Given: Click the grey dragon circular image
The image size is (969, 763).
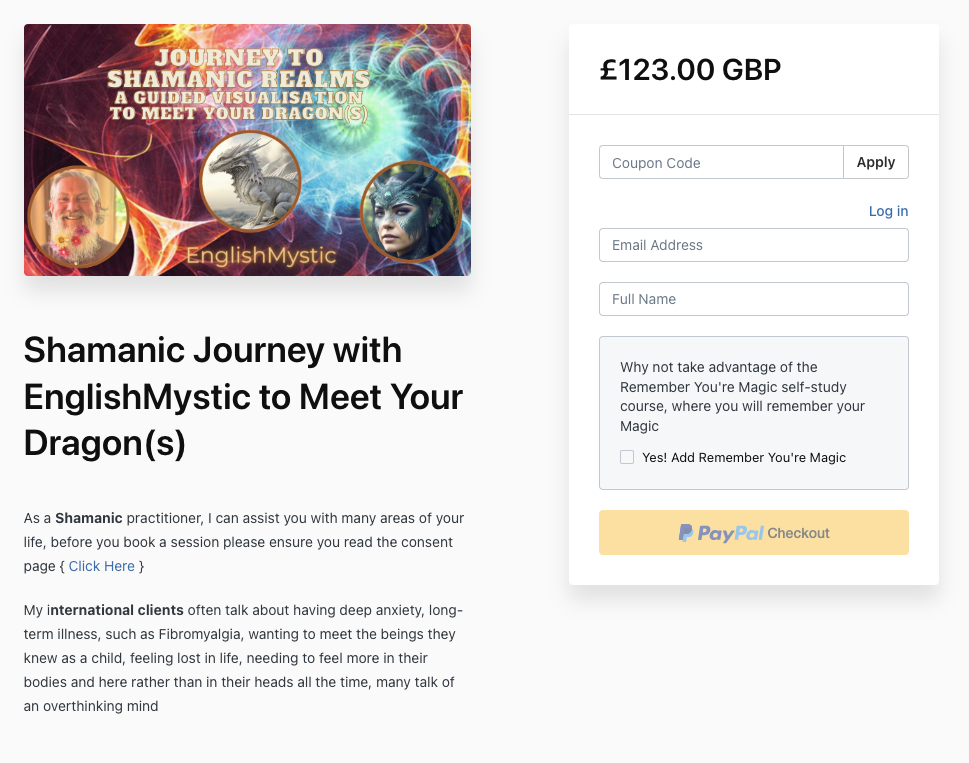Looking at the screenshot, I should coord(250,181).
